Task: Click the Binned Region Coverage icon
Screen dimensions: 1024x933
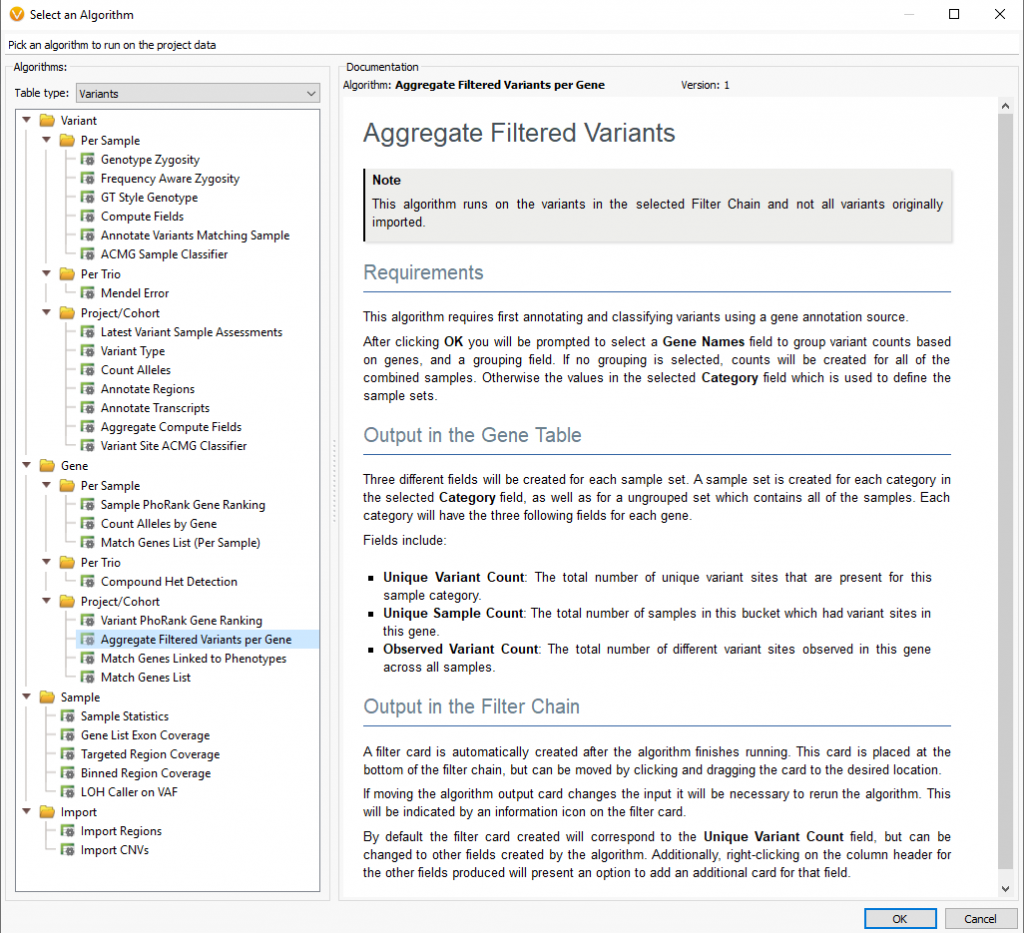Action: [67, 772]
